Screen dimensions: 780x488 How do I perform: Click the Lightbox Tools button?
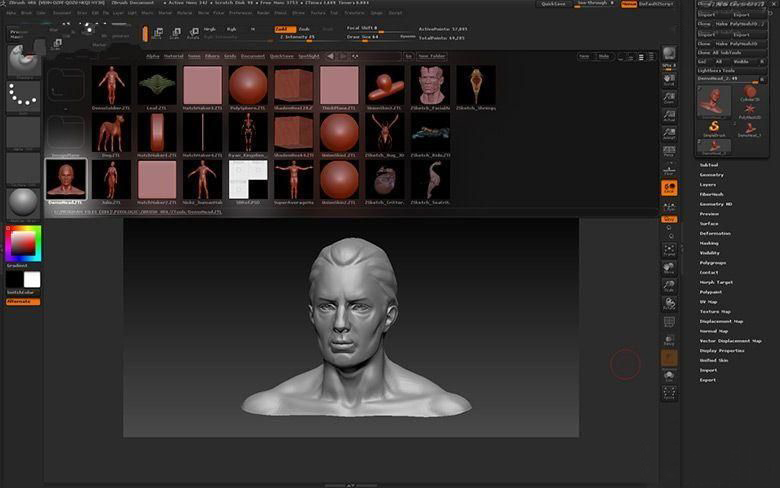(x=731, y=71)
